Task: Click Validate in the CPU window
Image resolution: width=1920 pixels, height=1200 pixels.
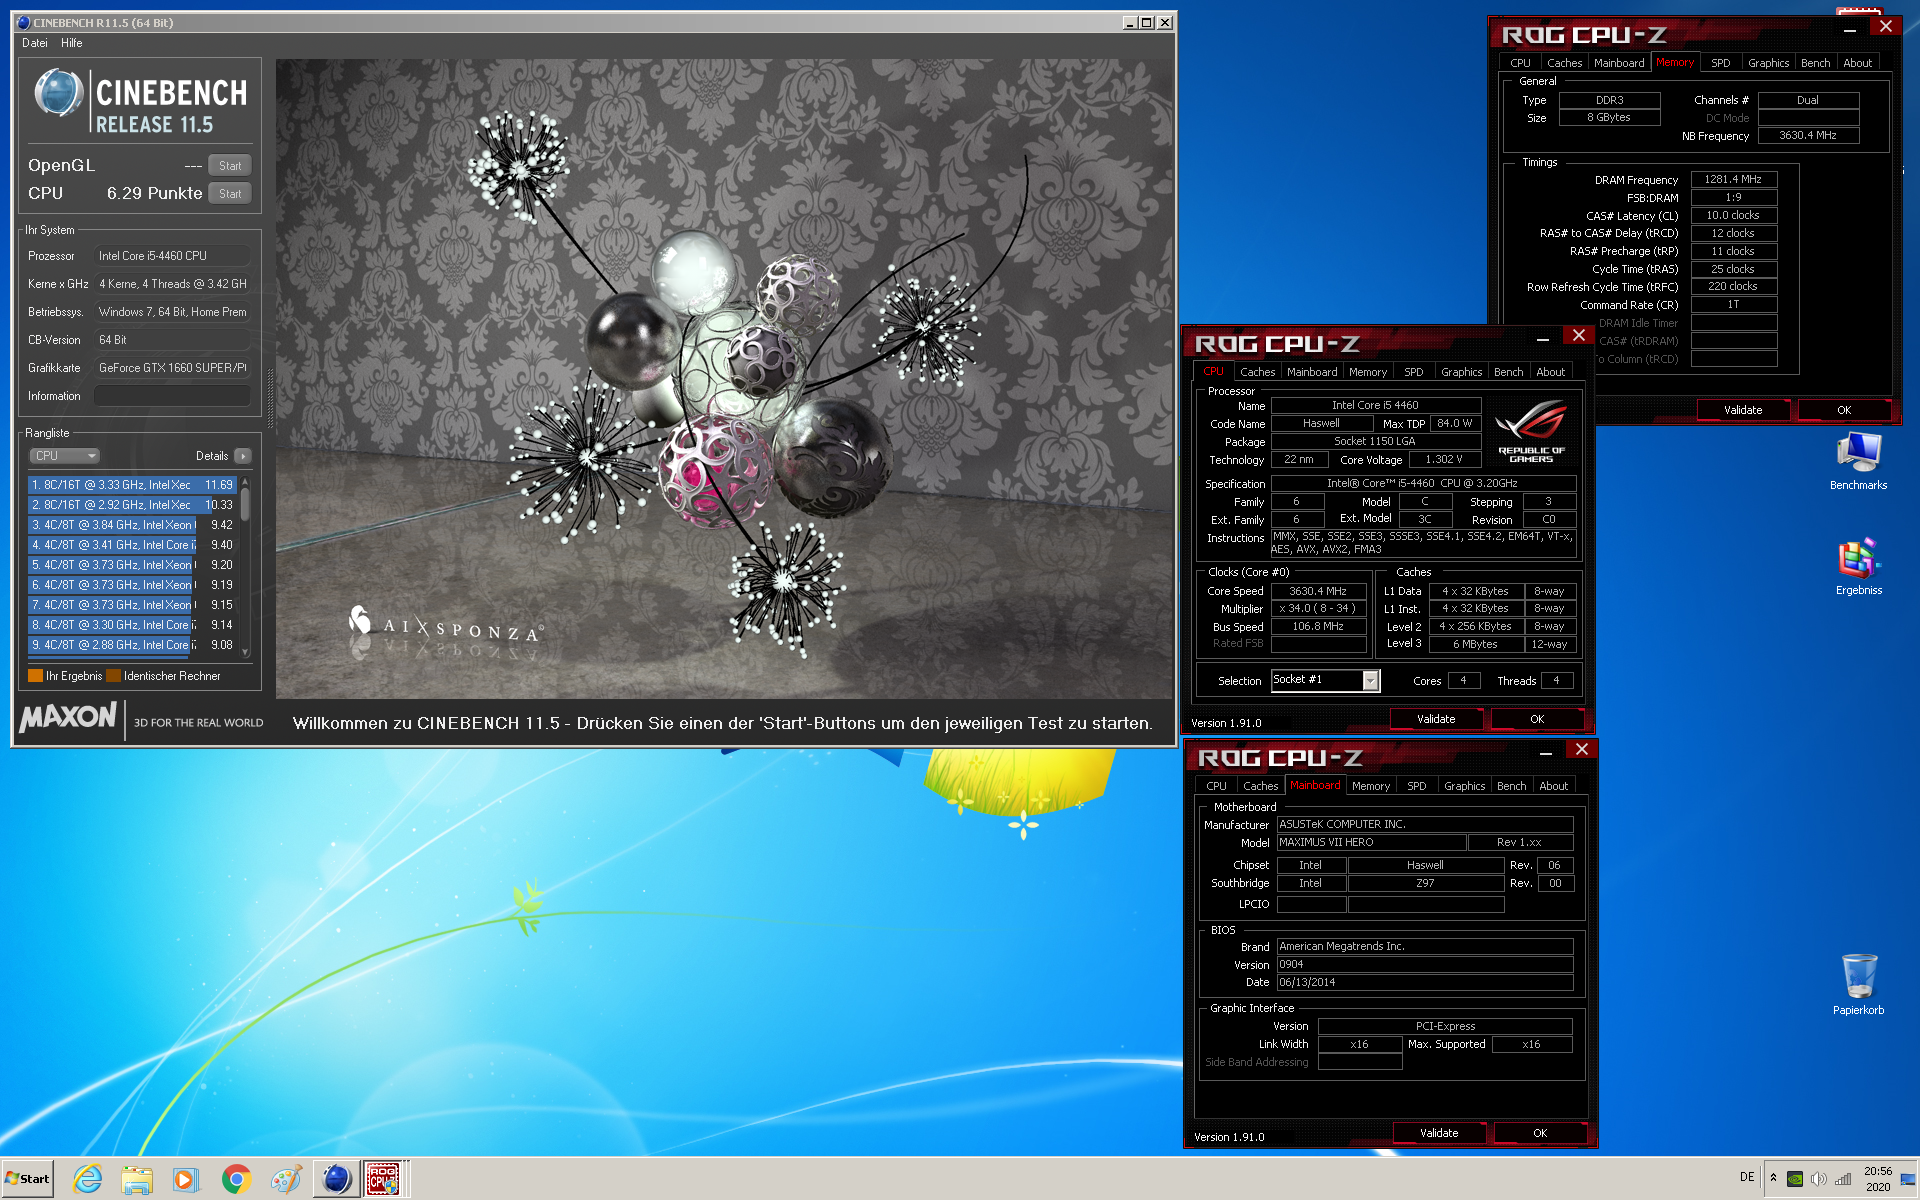Action: tap(1436, 719)
